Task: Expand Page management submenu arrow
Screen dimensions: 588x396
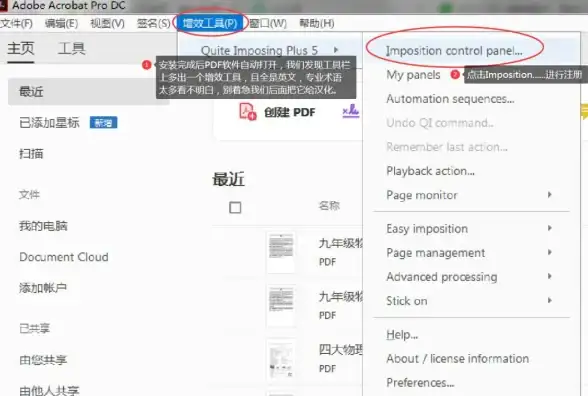Action: pyautogui.click(x=549, y=252)
